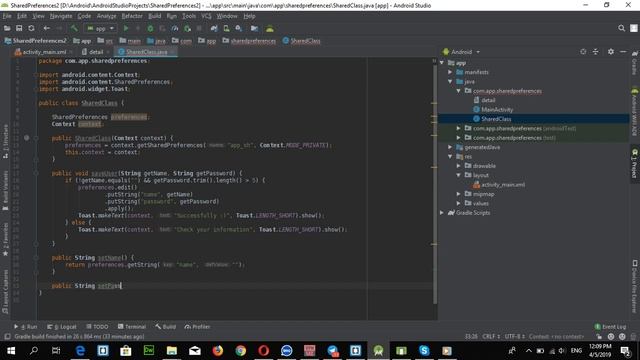Click the Debug app bug icon

click(150, 28)
